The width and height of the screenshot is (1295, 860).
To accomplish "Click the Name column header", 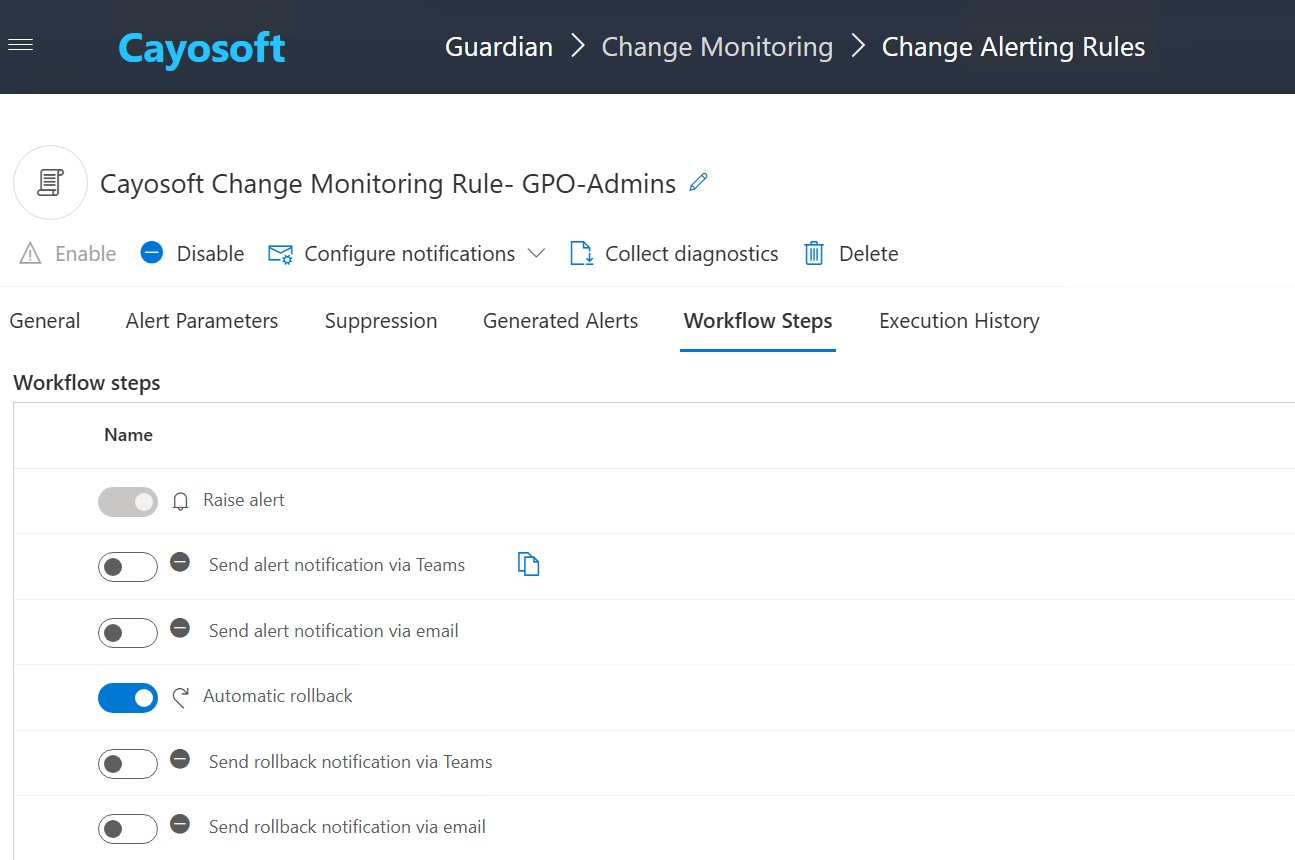I will tap(128, 435).
